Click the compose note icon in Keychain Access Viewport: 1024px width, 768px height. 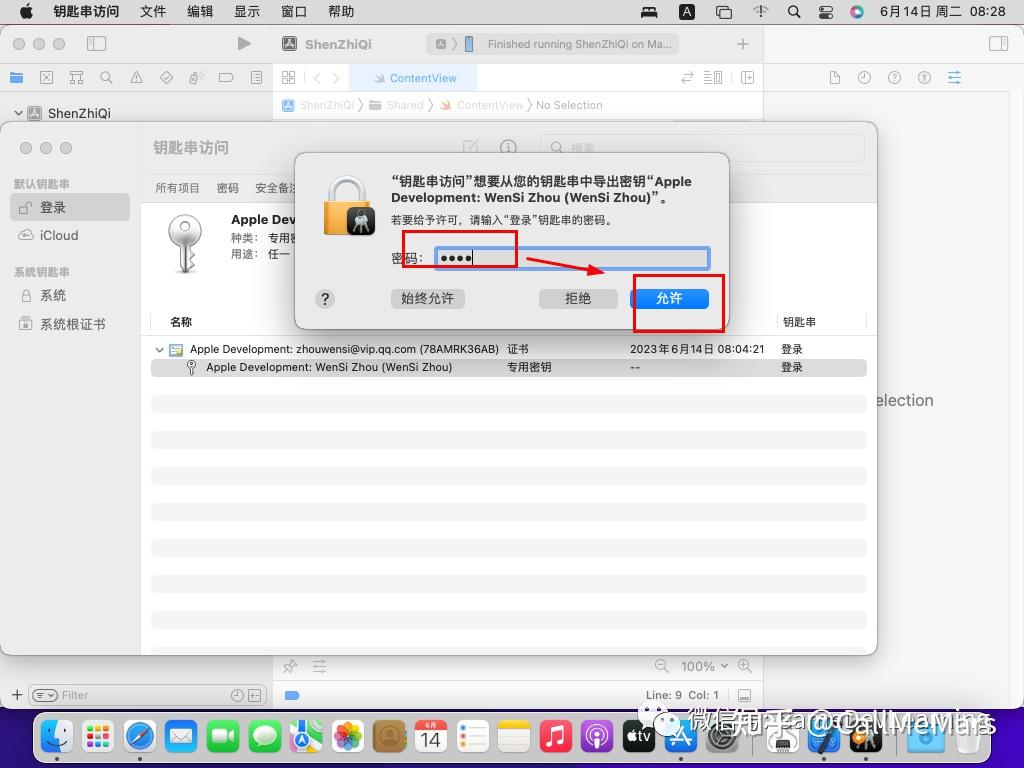[x=470, y=147]
